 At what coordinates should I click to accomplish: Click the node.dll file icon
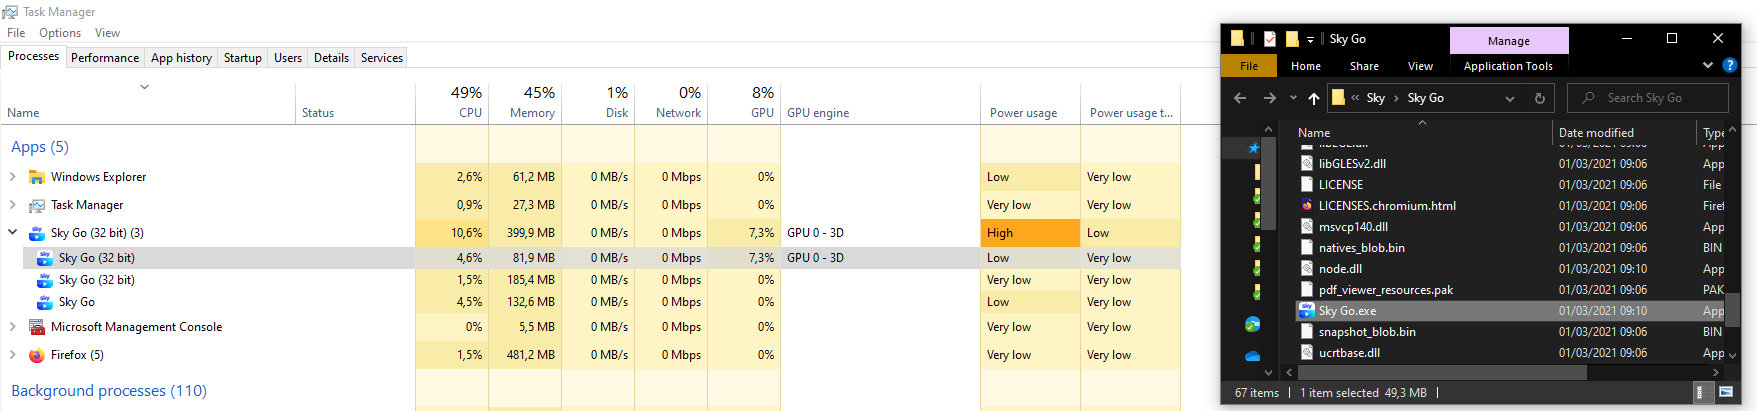coord(1306,269)
